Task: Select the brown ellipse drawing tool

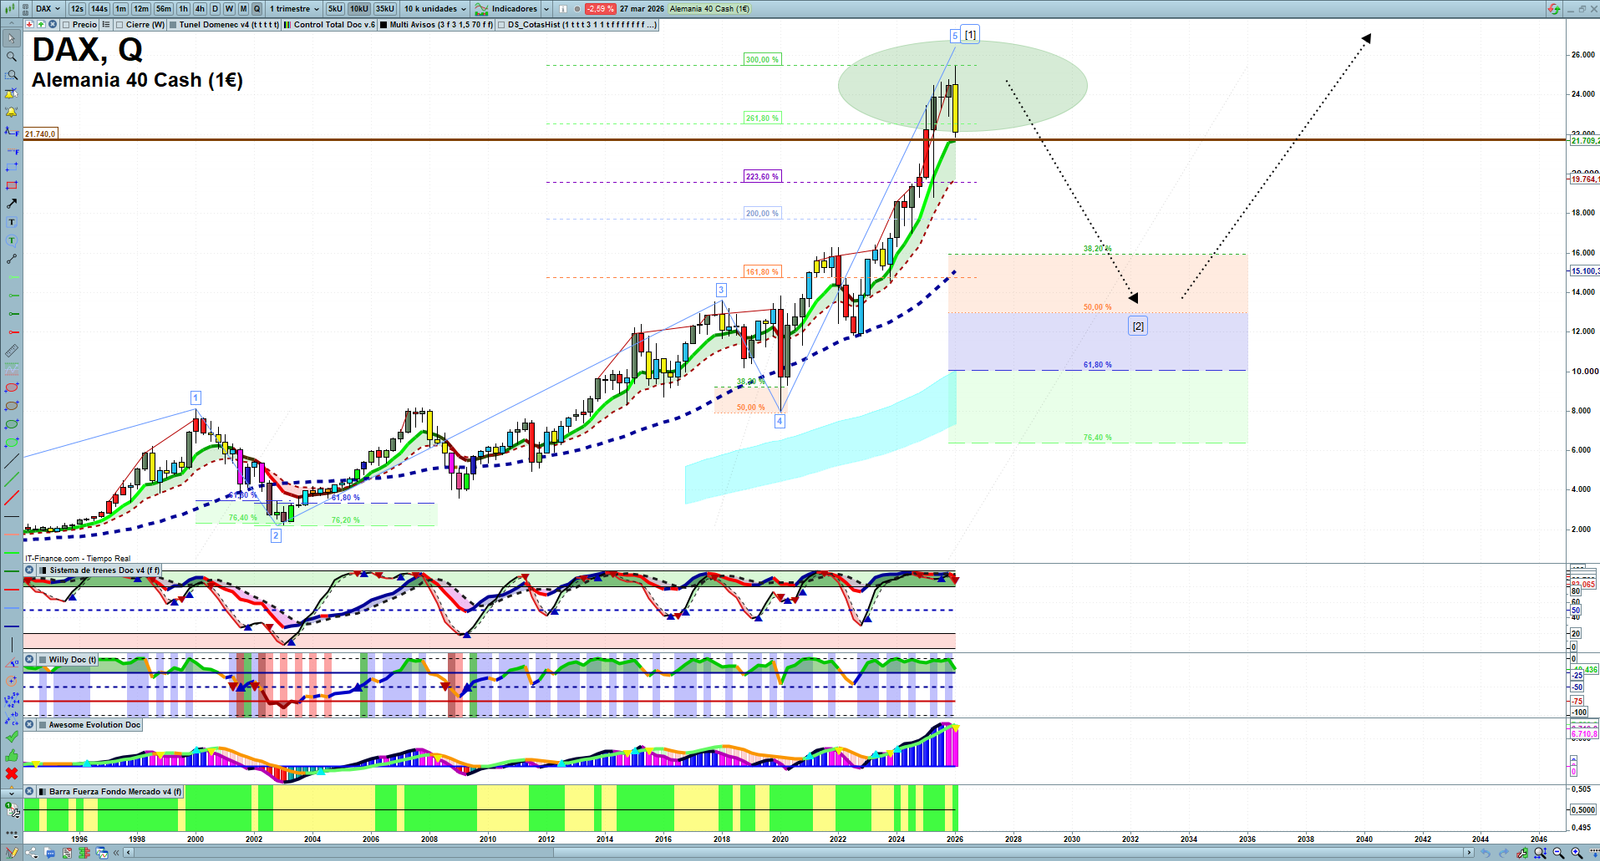Action: [x=11, y=406]
